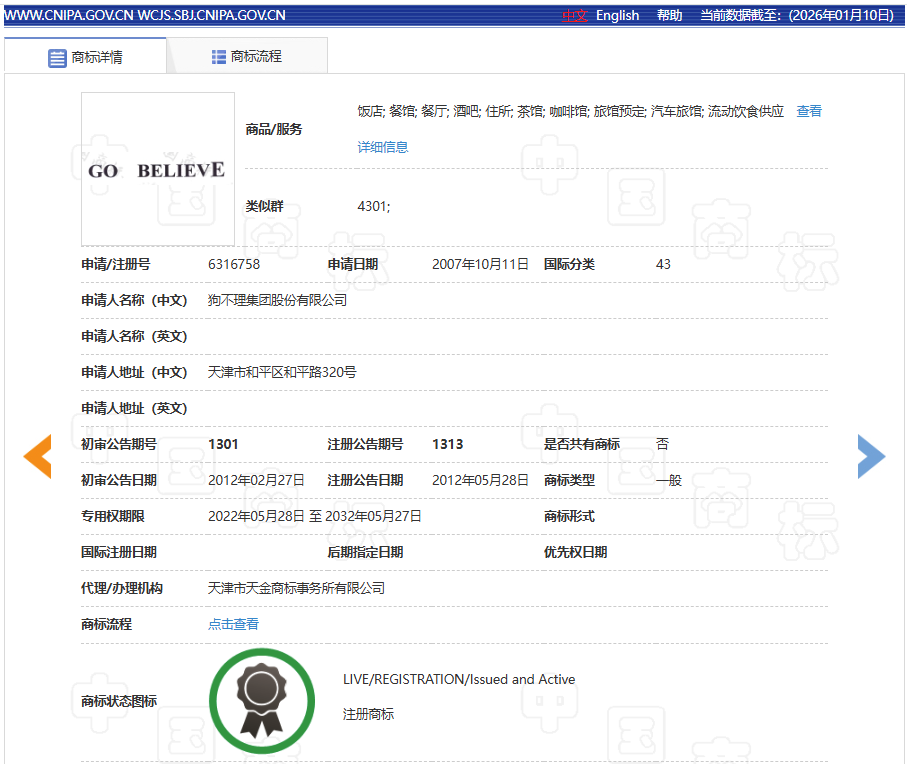This screenshot has width=907, height=764.
Task: Click the LIVE/REGISTRATION status text
Action: pos(458,679)
